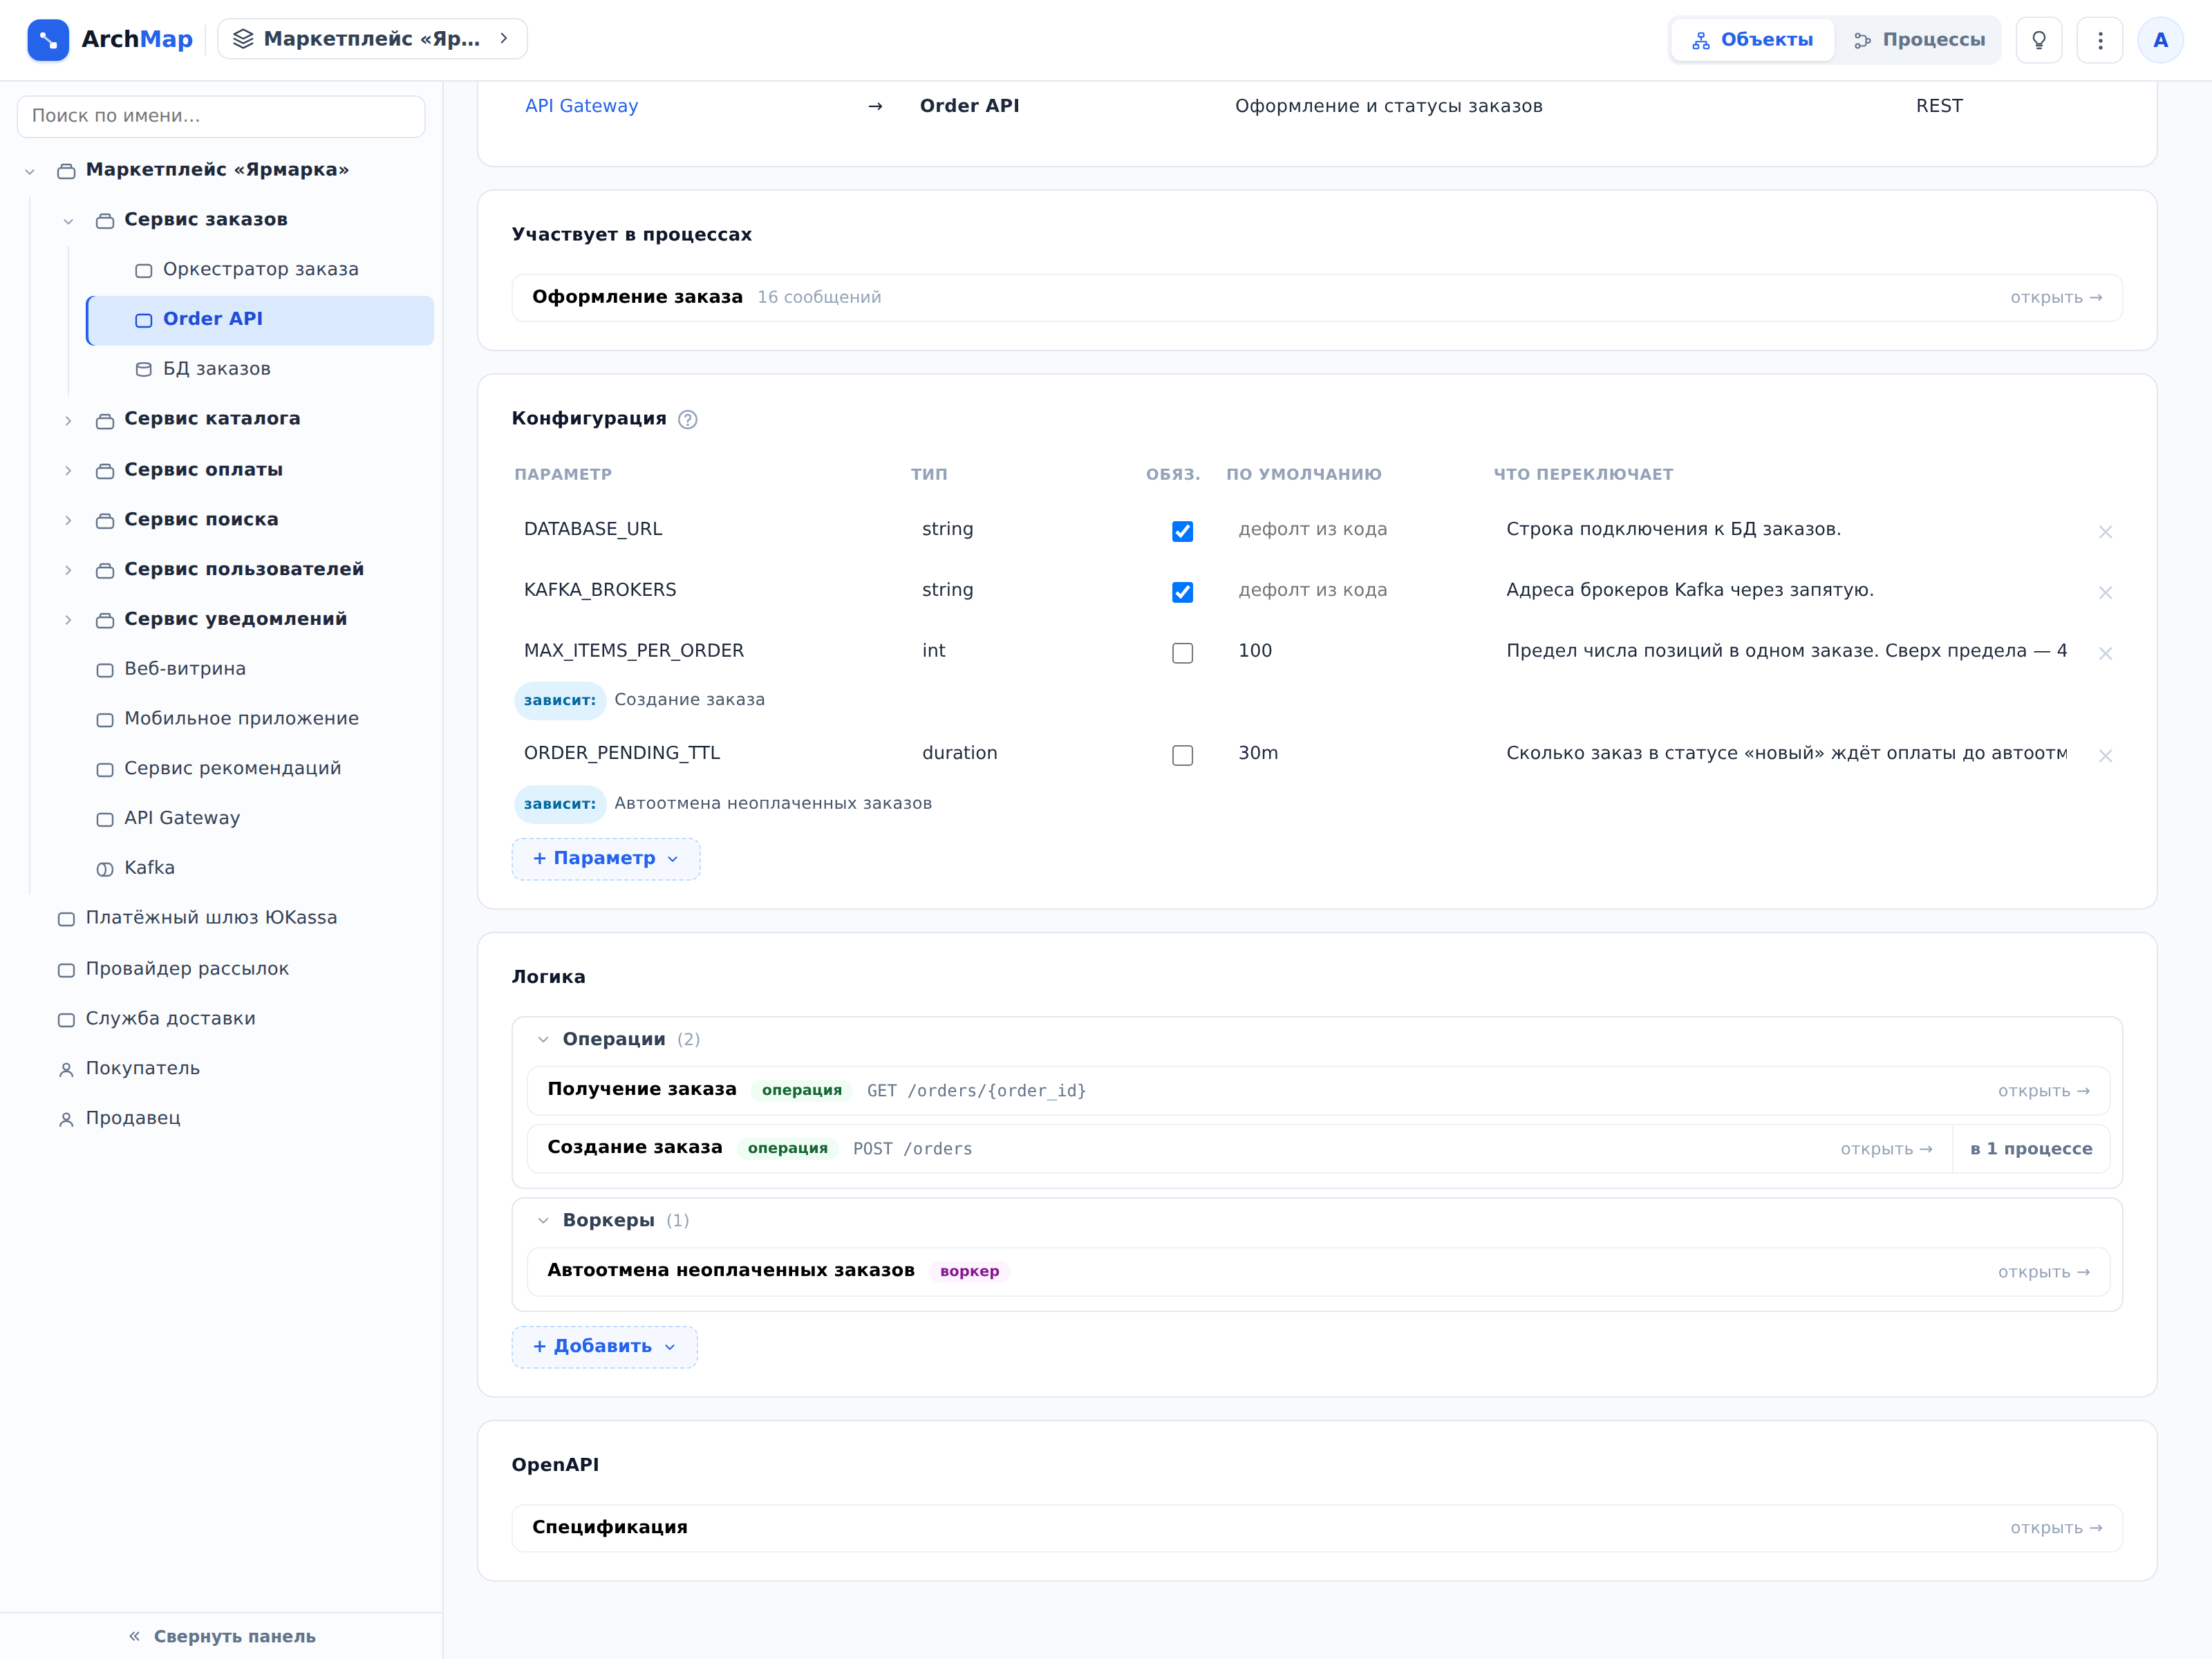Expand the Сервис поиска node

[68, 521]
